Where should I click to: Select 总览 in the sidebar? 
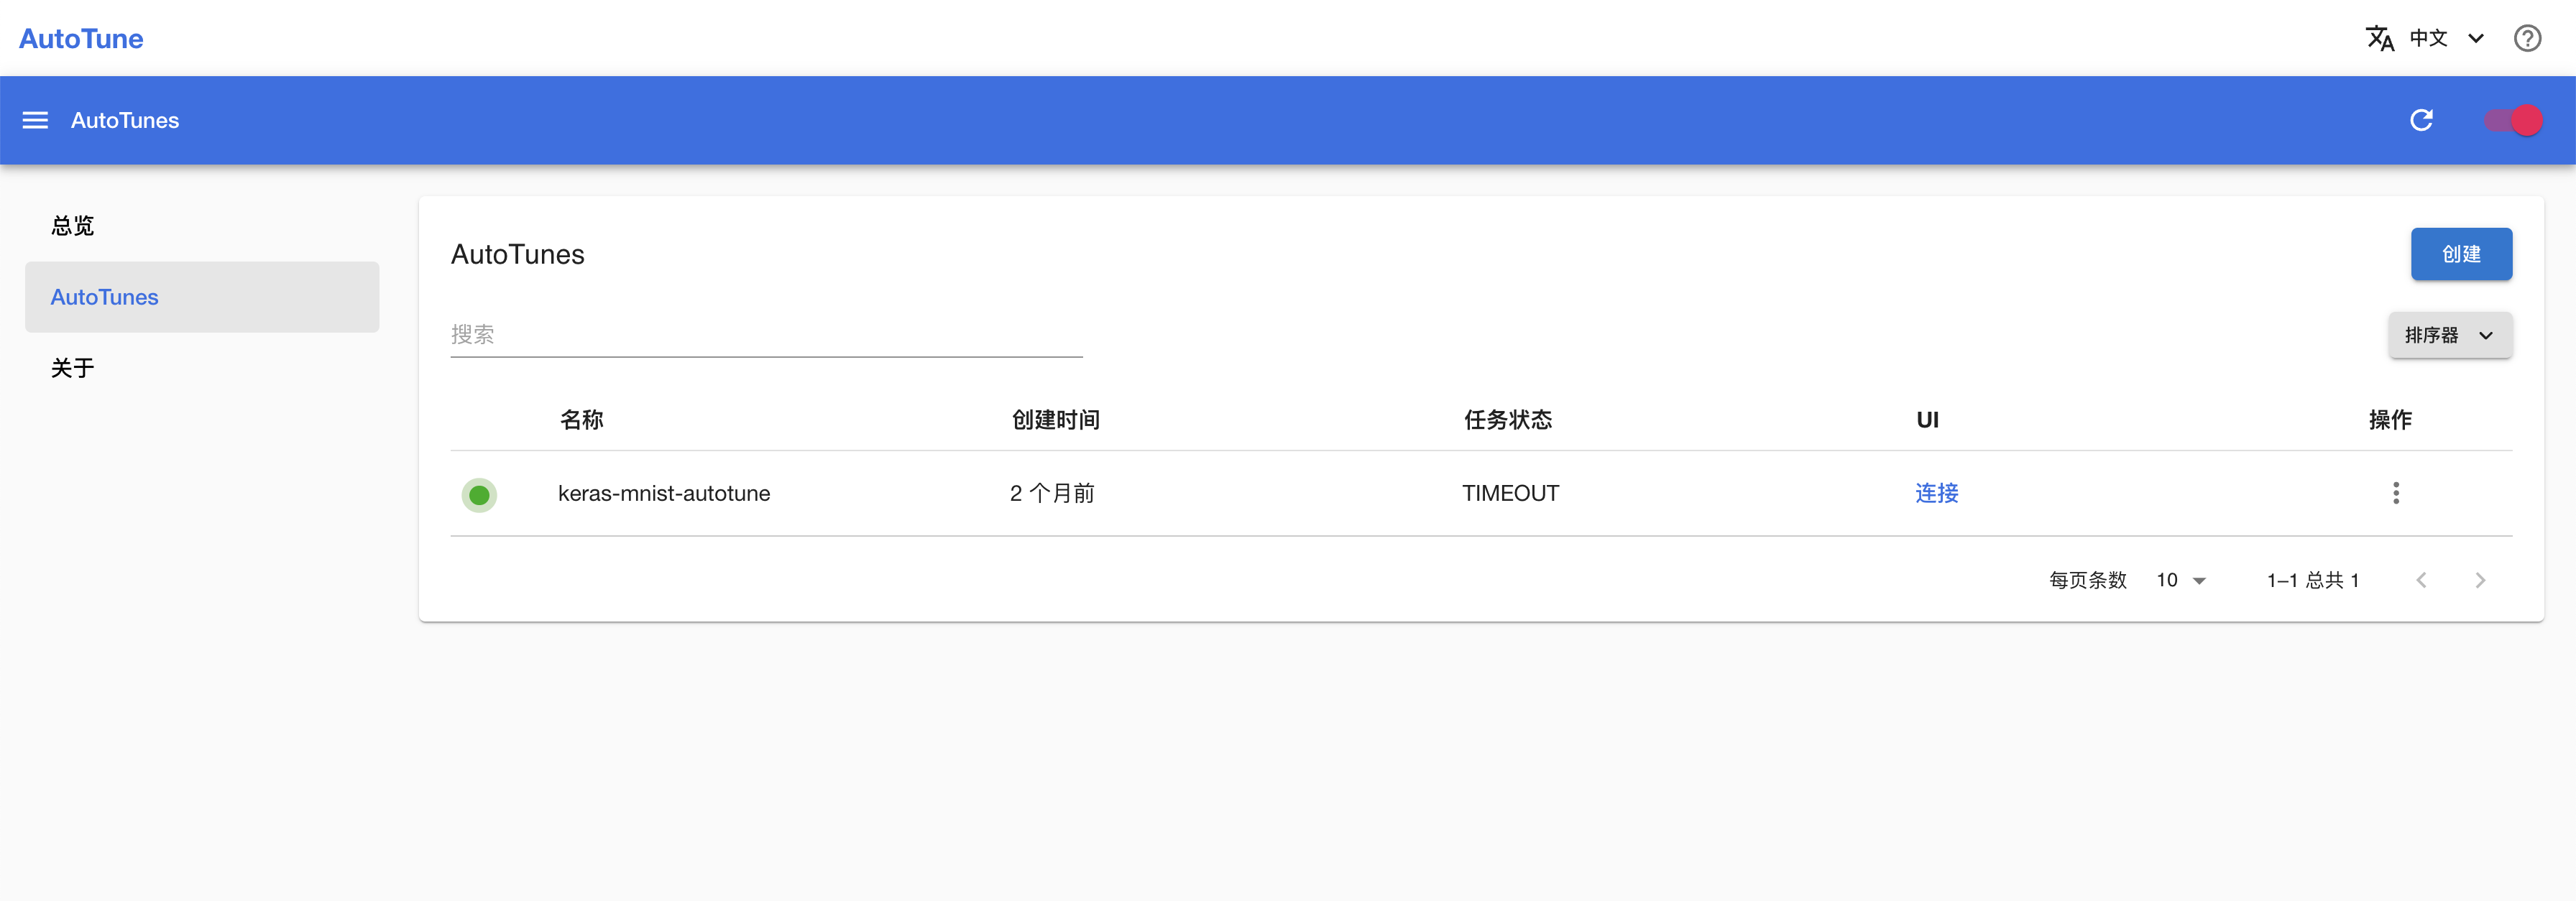pyautogui.click(x=202, y=225)
